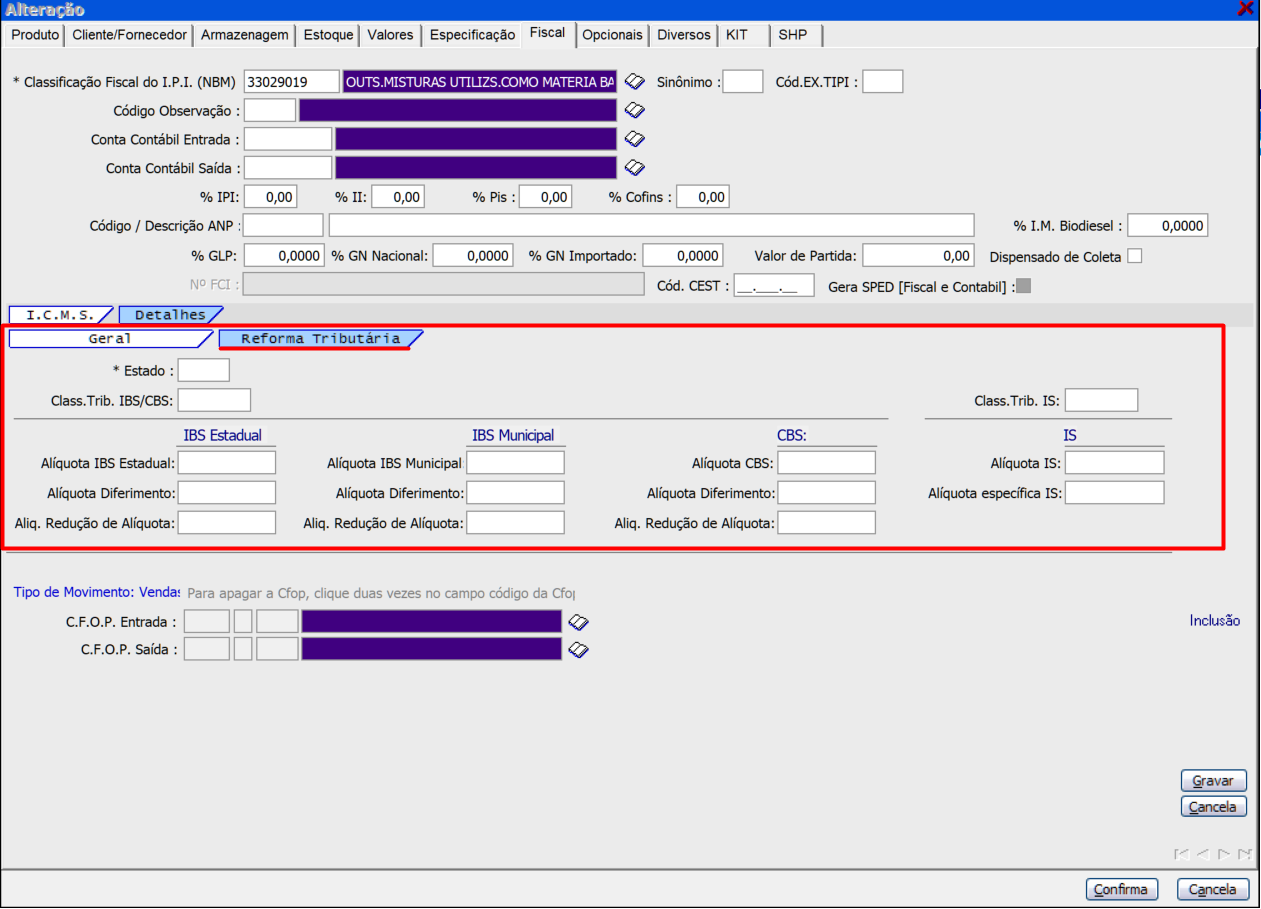Viewport: 1261px width, 909px height.
Task: Open lookup for Conta Contábil Entrada
Action: tap(635, 139)
